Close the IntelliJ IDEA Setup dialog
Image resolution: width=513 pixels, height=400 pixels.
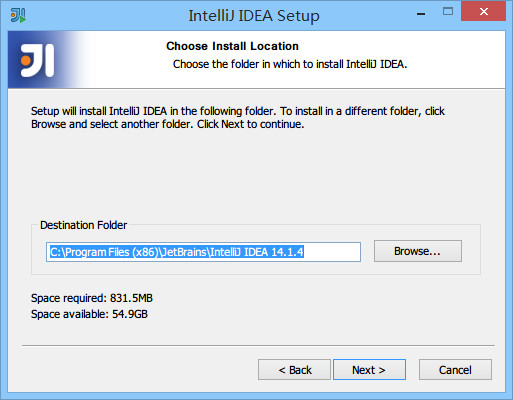click(x=483, y=12)
